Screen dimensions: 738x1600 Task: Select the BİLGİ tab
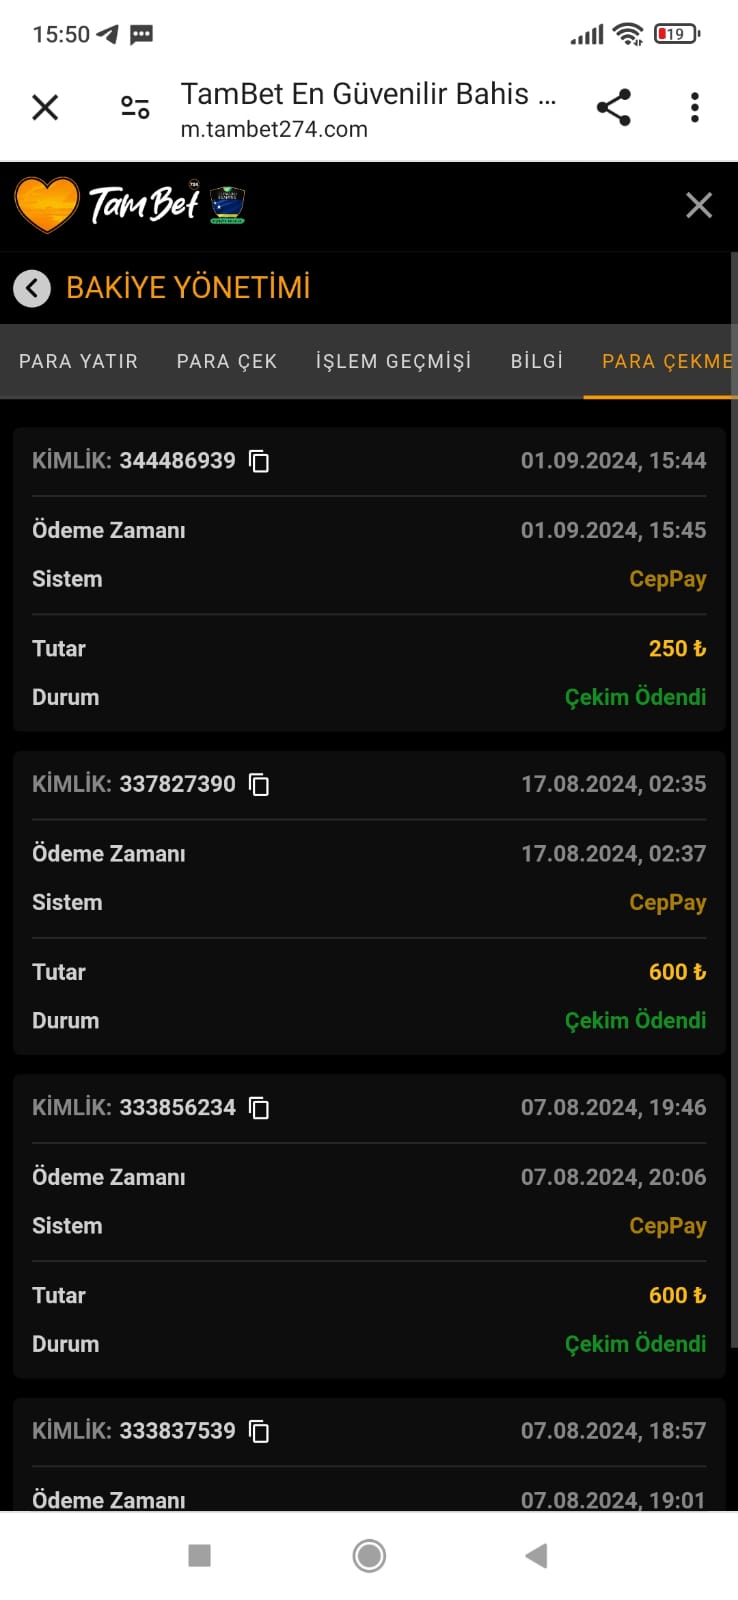pyautogui.click(x=537, y=361)
